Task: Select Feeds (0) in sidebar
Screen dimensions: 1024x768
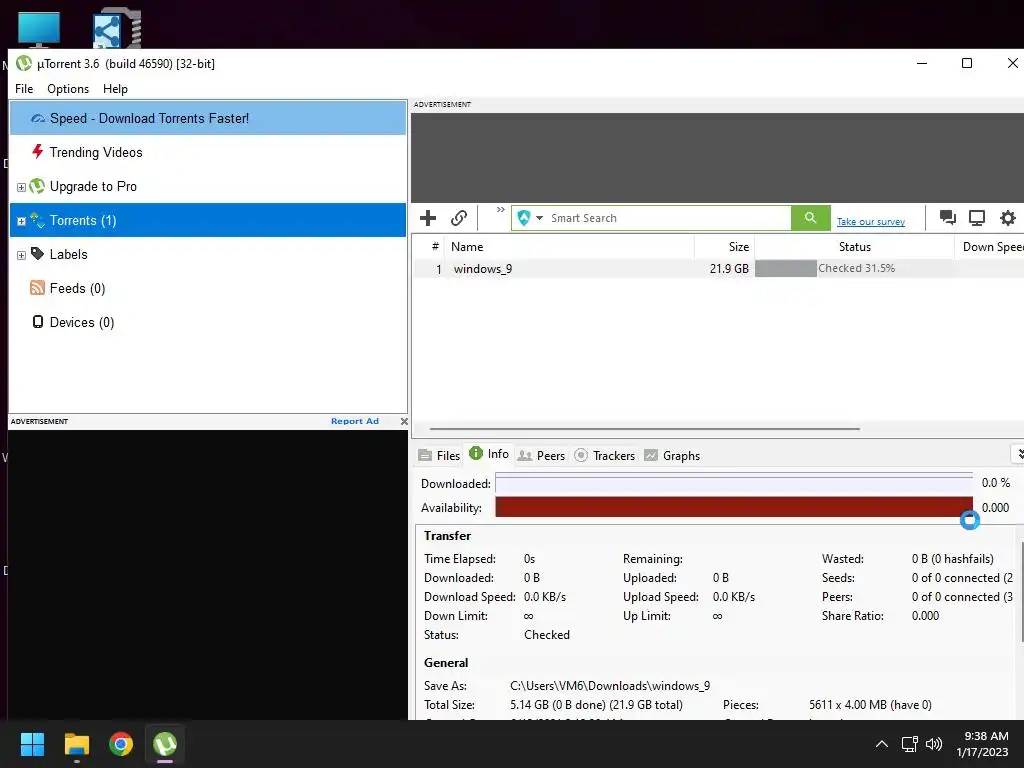Action: coord(208,288)
